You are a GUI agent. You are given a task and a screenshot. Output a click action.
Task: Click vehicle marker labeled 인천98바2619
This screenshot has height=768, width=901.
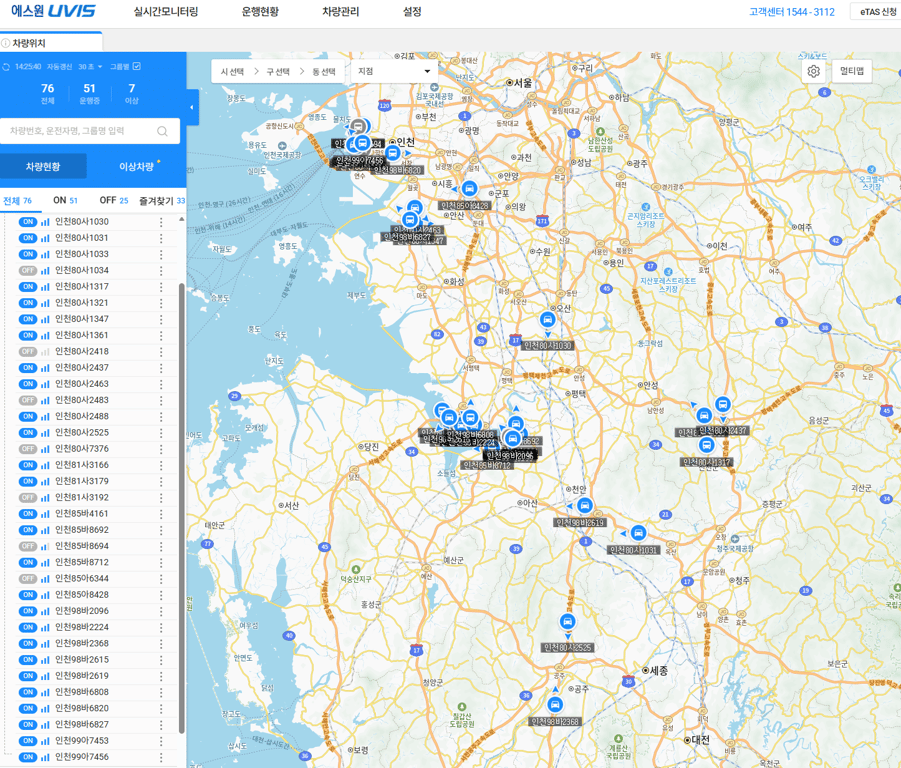(585, 507)
